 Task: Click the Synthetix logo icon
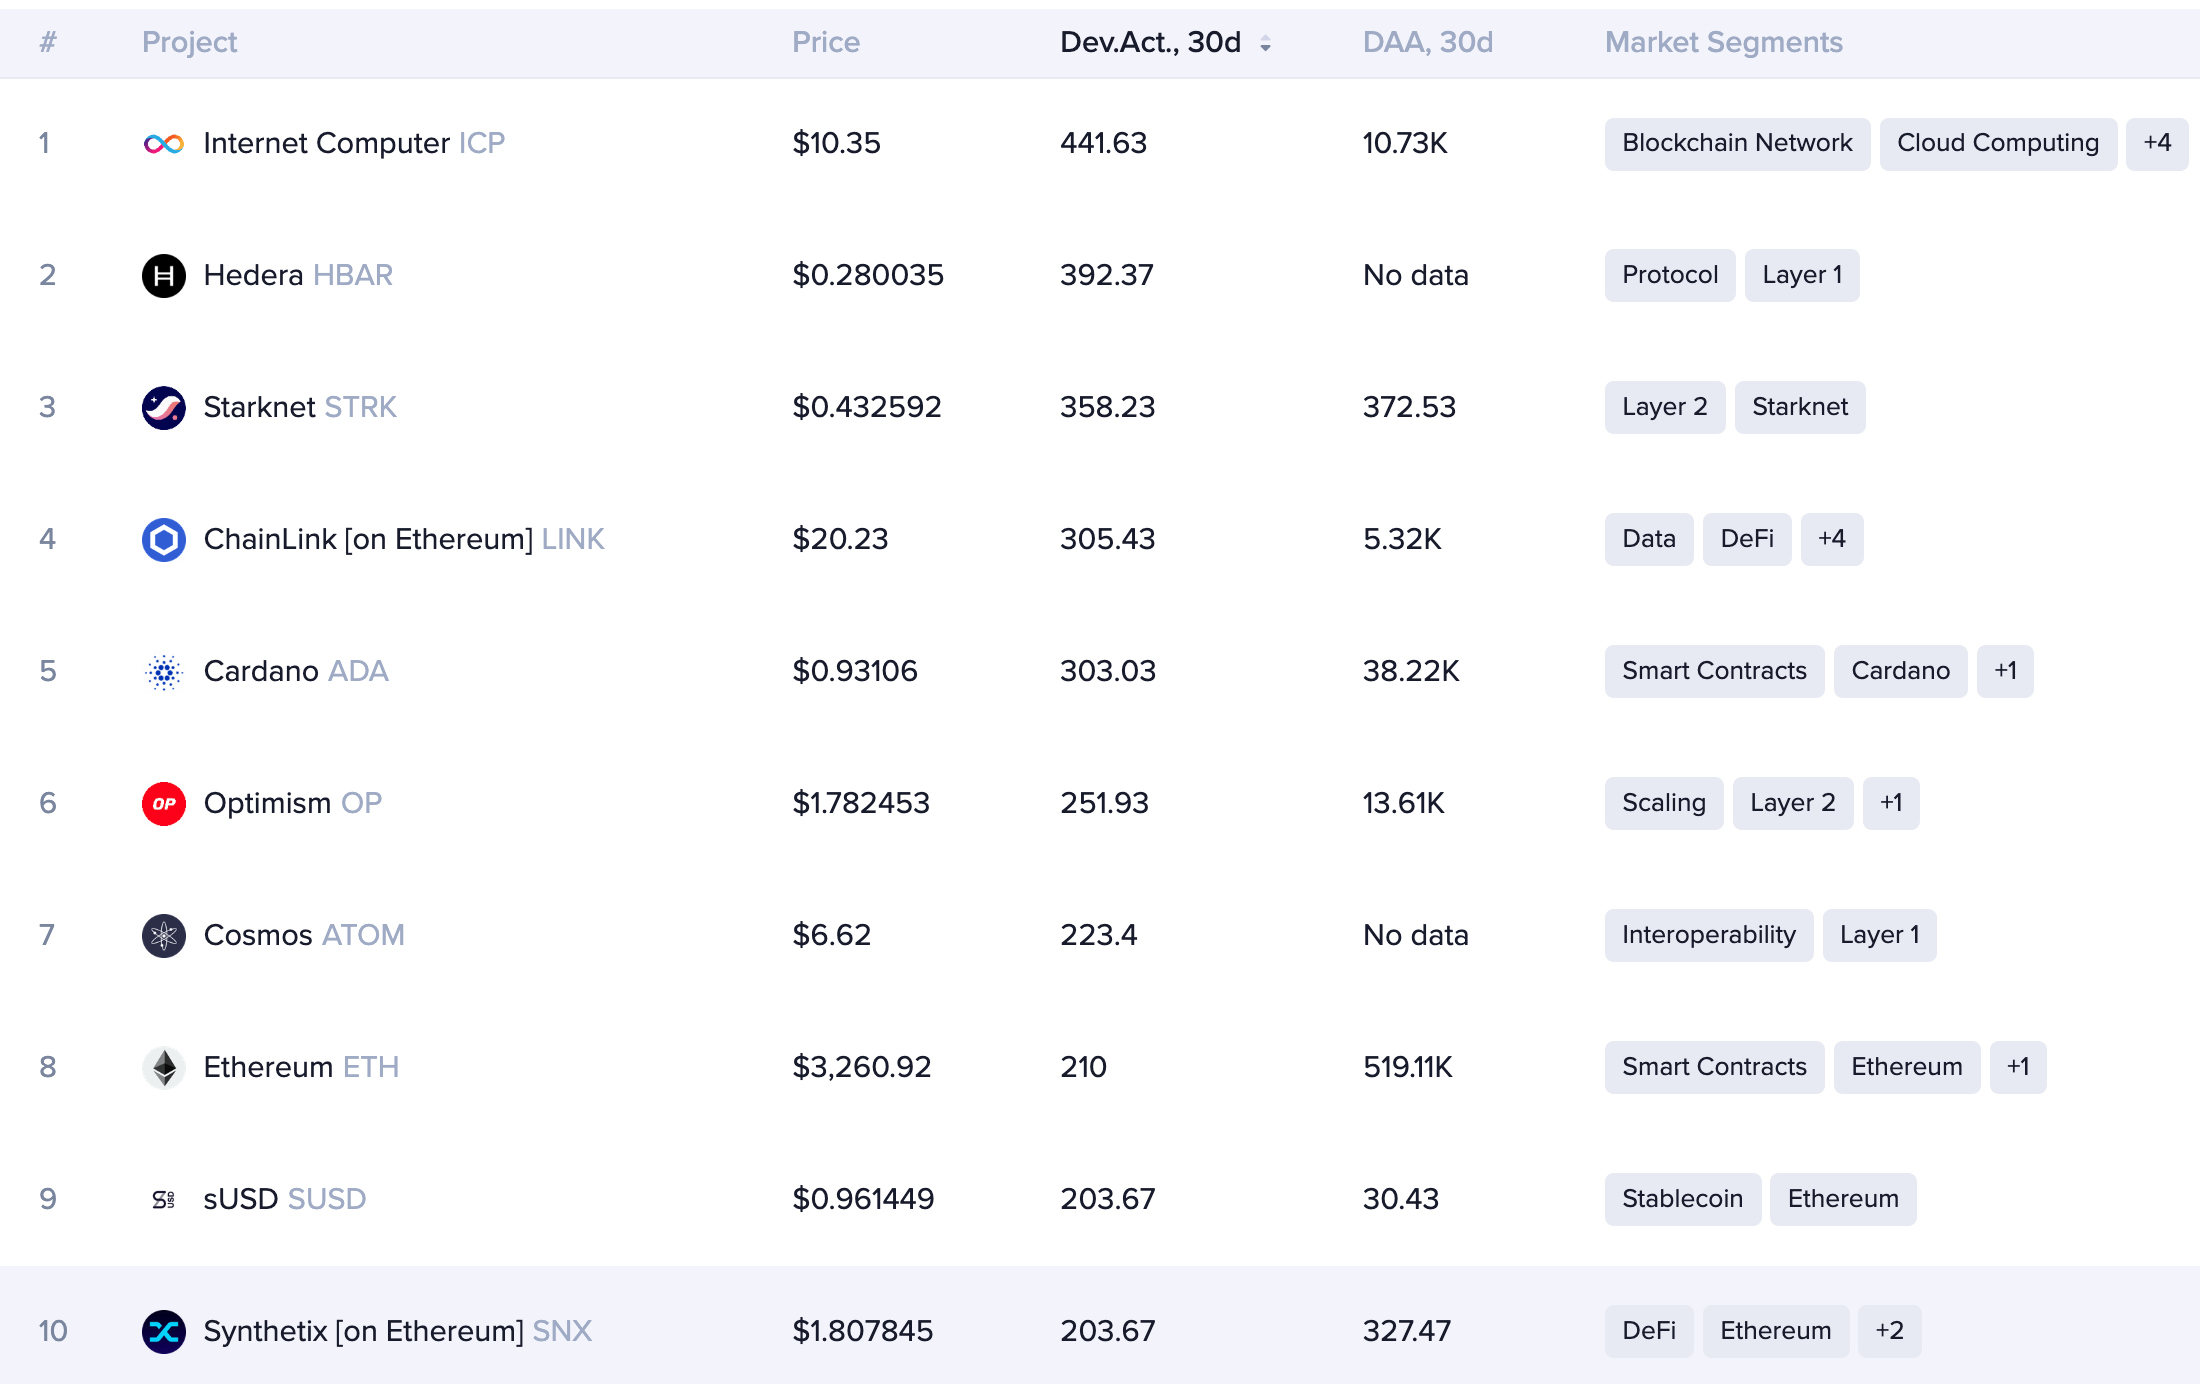pyautogui.click(x=164, y=1332)
